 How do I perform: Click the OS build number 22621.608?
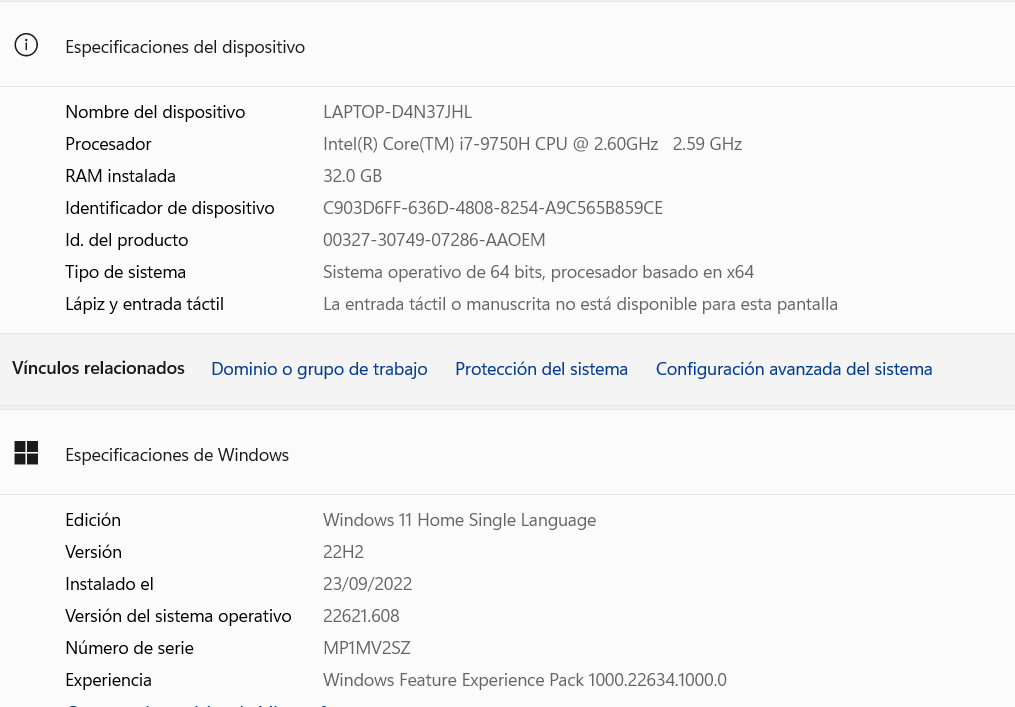pos(361,616)
